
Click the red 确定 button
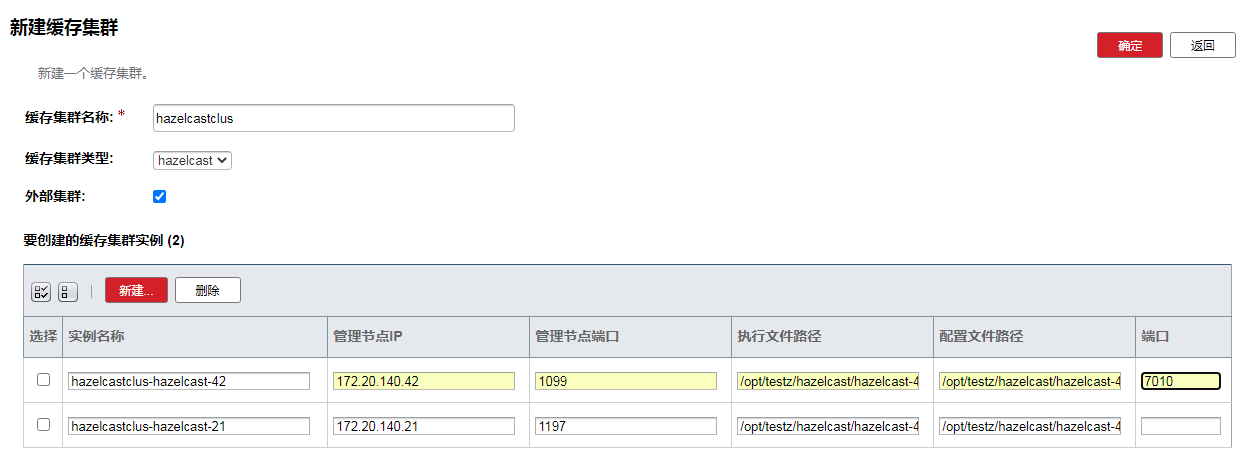[1129, 45]
